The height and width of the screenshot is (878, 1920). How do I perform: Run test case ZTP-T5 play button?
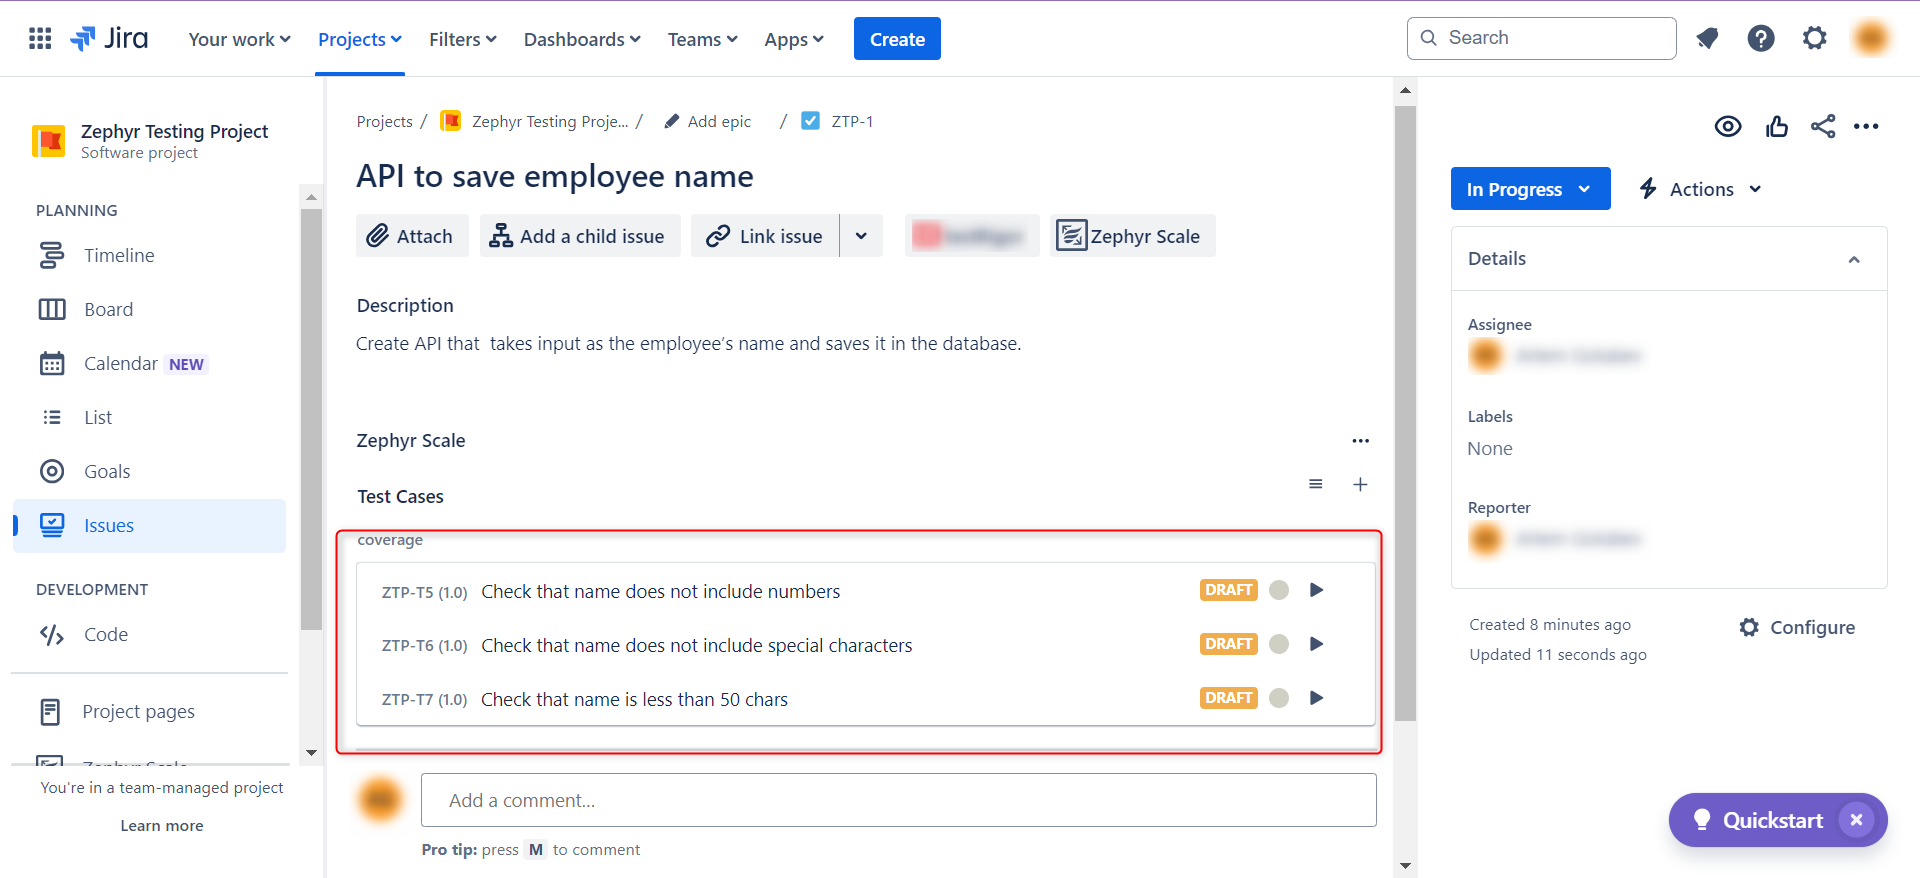coord(1316,590)
